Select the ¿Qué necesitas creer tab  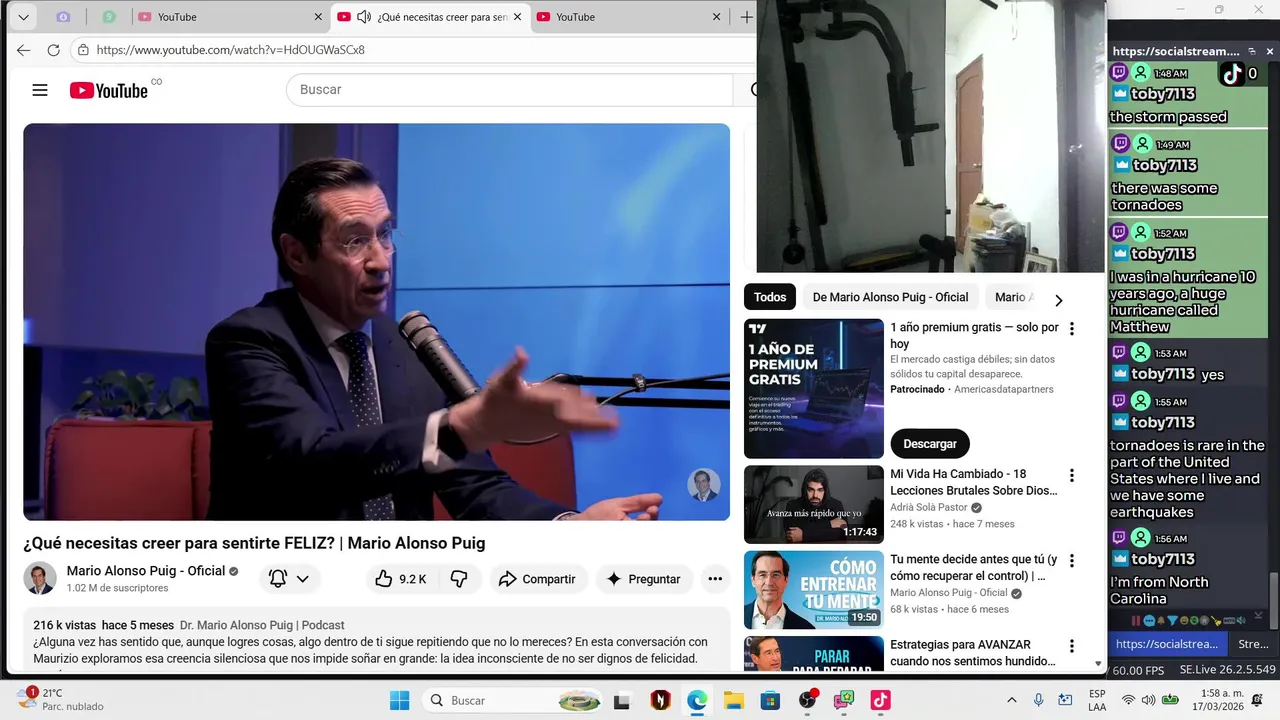(430, 17)
